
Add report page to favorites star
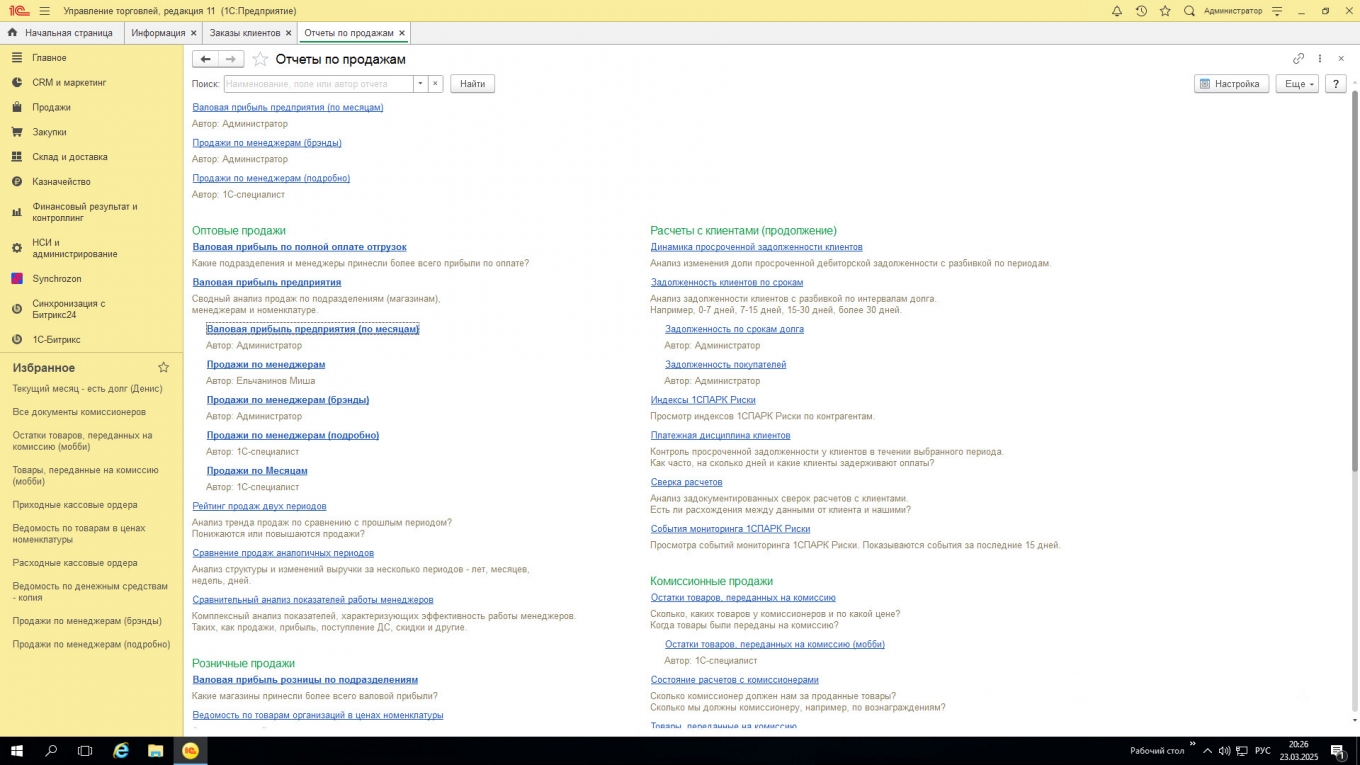260,59
